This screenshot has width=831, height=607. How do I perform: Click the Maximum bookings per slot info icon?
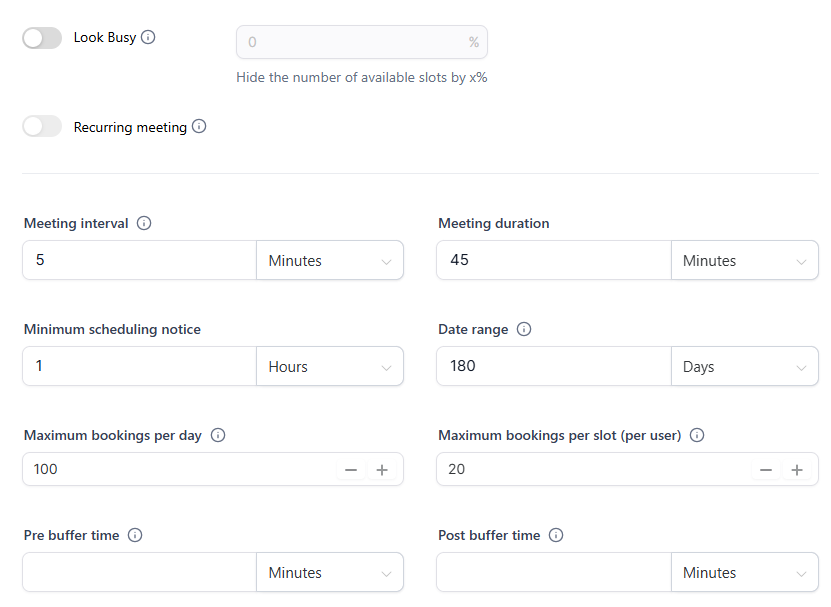click(x=697, y=435)
